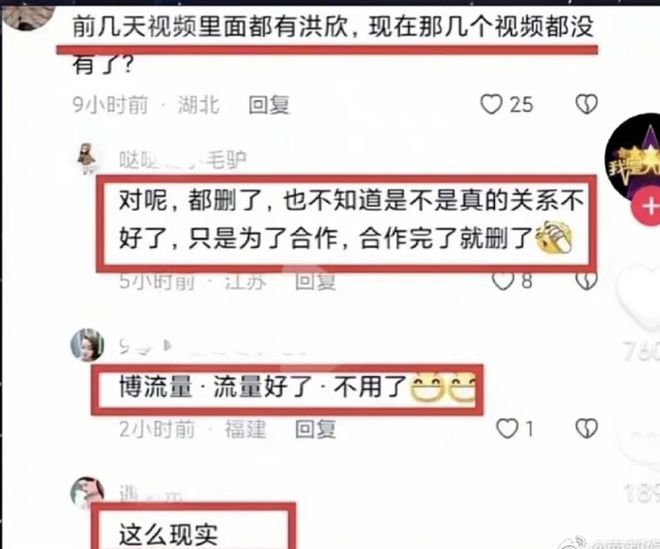This screenshot has width=660, height=549.
Task: Dislike the top comment from 湖北
Action: pos(586,104)
